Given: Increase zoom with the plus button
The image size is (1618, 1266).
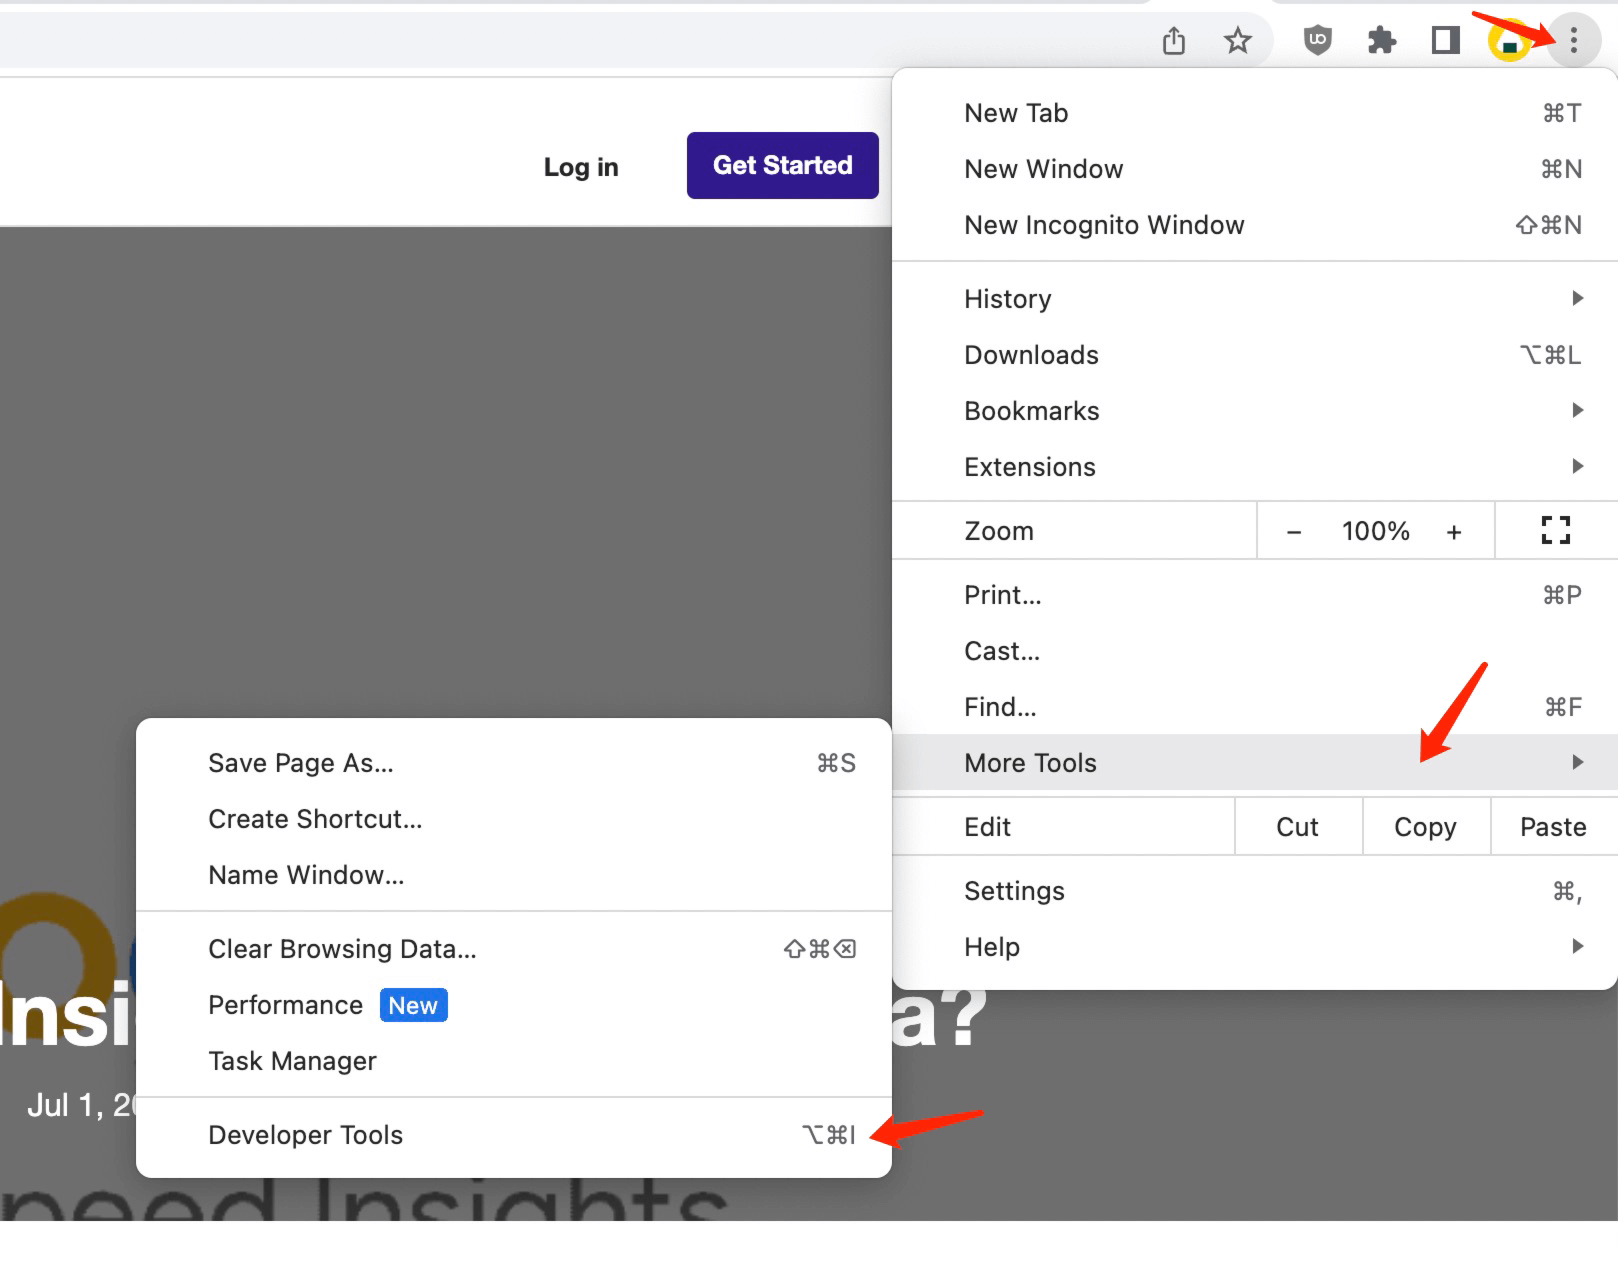Looking at the screenshot, I should (x=1454, y=532).
